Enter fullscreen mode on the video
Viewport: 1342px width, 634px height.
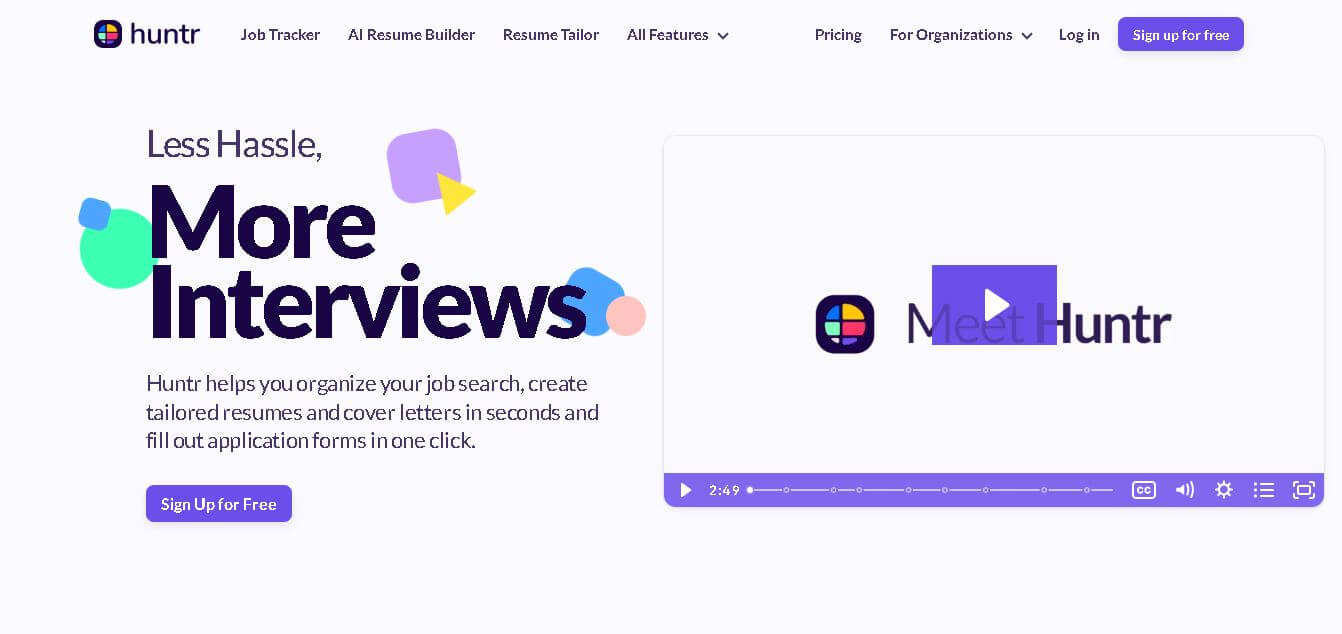(1303, 490)
